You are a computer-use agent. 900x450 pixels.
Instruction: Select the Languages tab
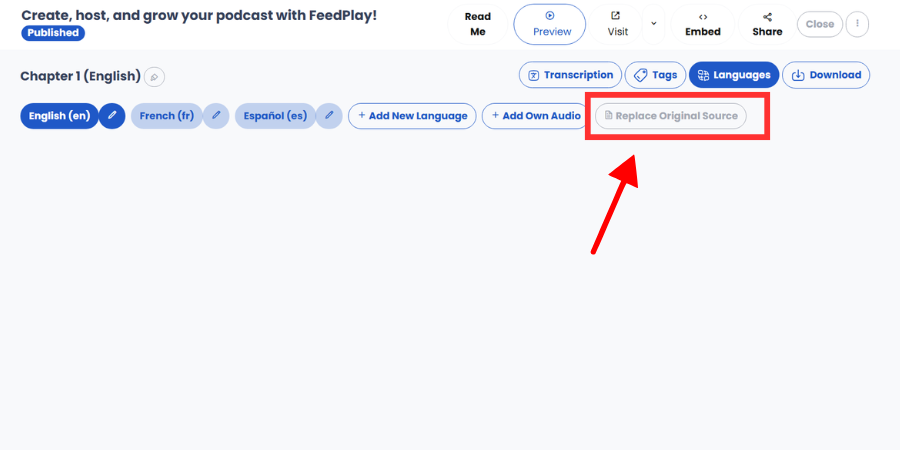(734, 75)
